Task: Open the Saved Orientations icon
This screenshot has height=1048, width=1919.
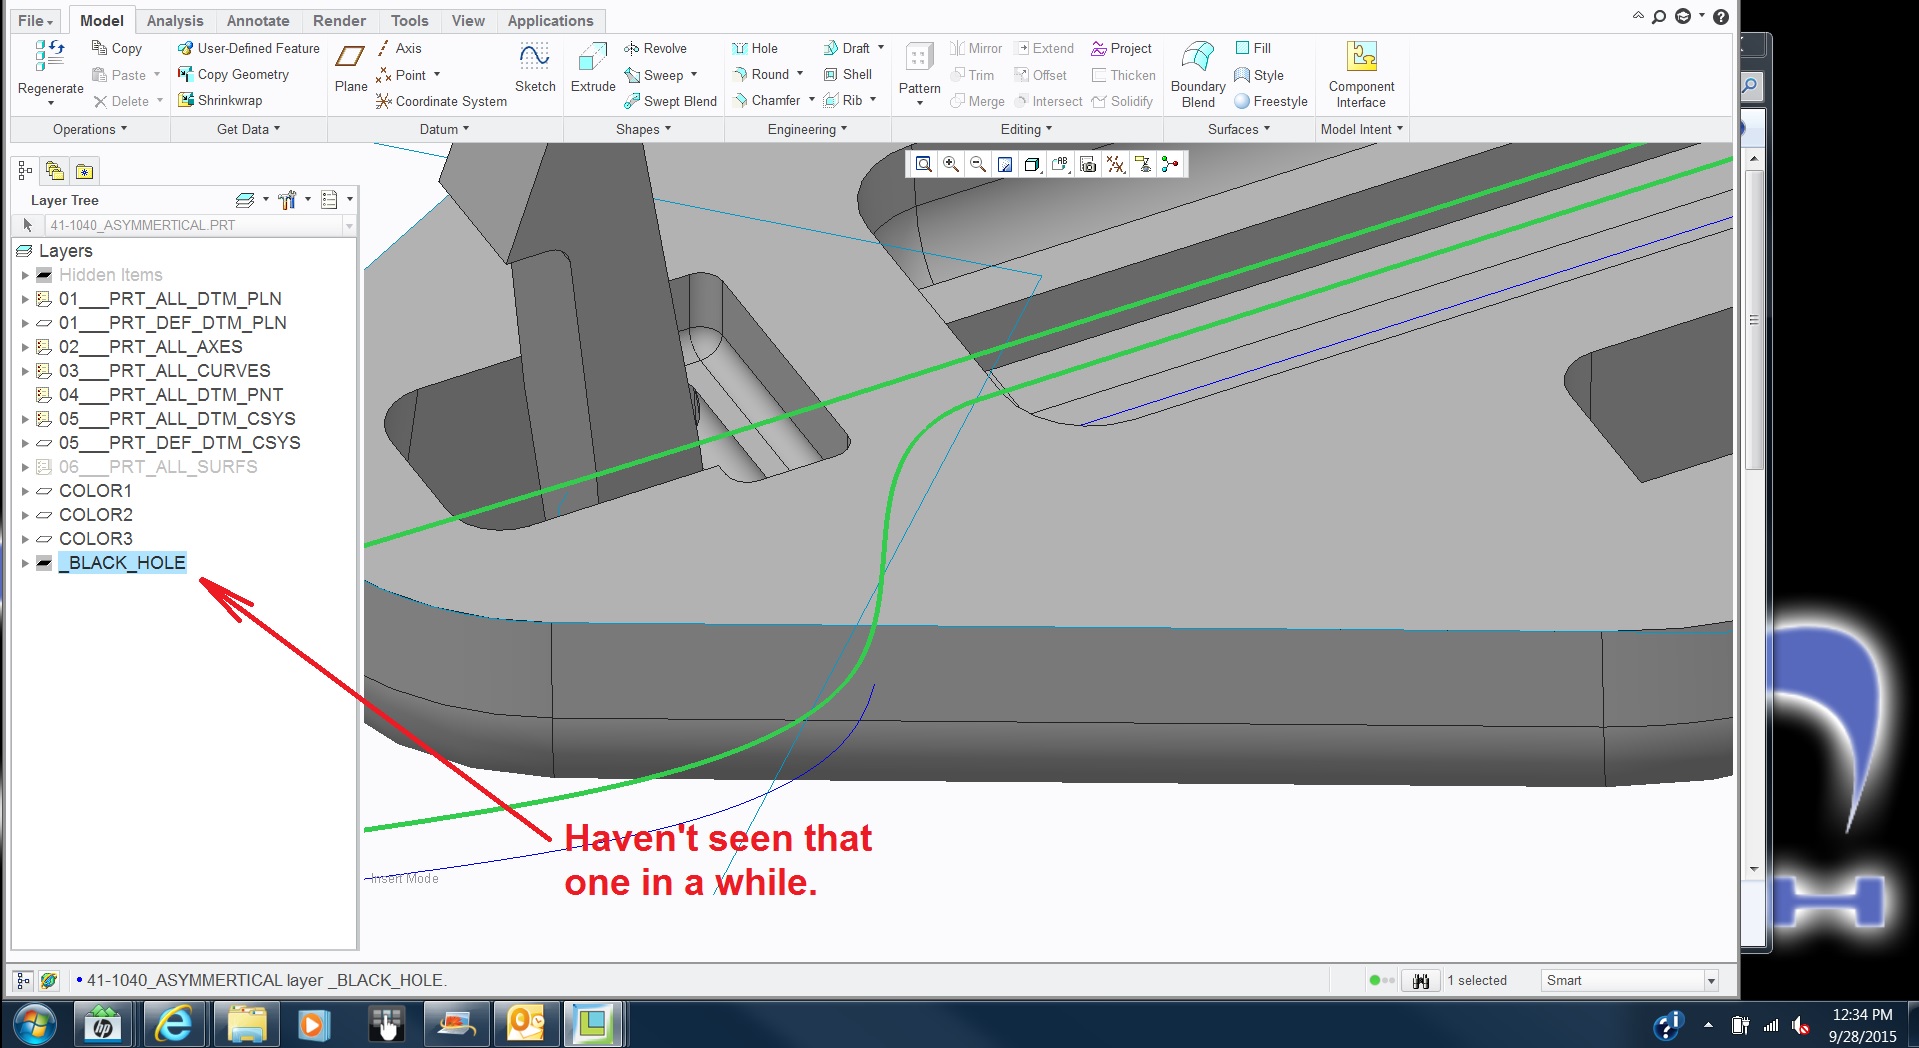Action: coord(1060,164)
